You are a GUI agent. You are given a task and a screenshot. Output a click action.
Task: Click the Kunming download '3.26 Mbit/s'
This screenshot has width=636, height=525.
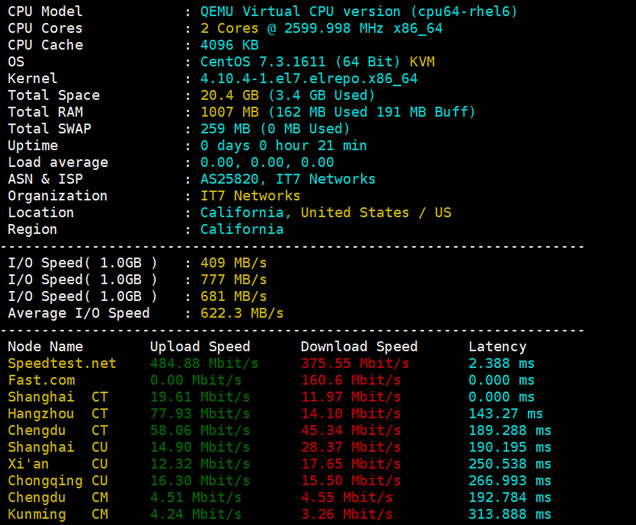click(x=347, y=514)
